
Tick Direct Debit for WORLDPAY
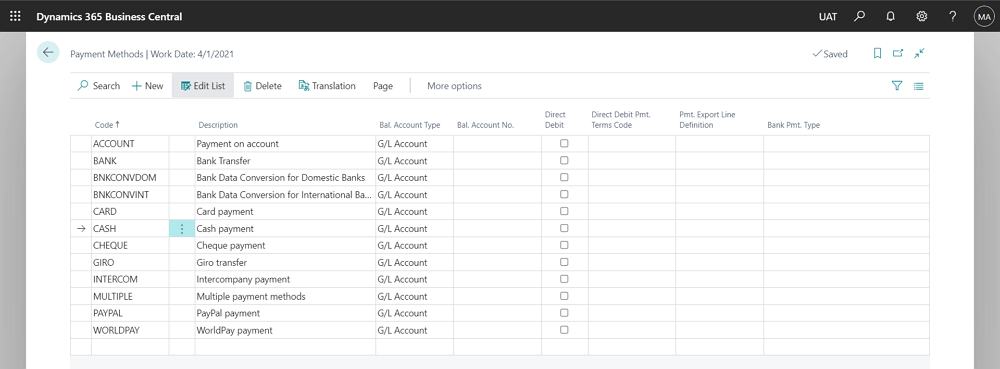tap(564, 330)
